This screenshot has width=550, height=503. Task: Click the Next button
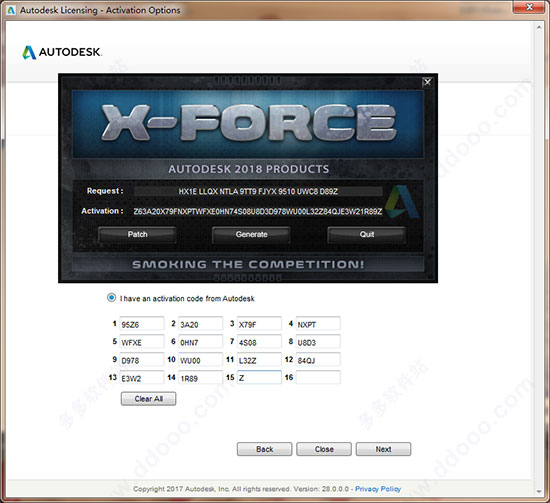click(x=383, y=449)
